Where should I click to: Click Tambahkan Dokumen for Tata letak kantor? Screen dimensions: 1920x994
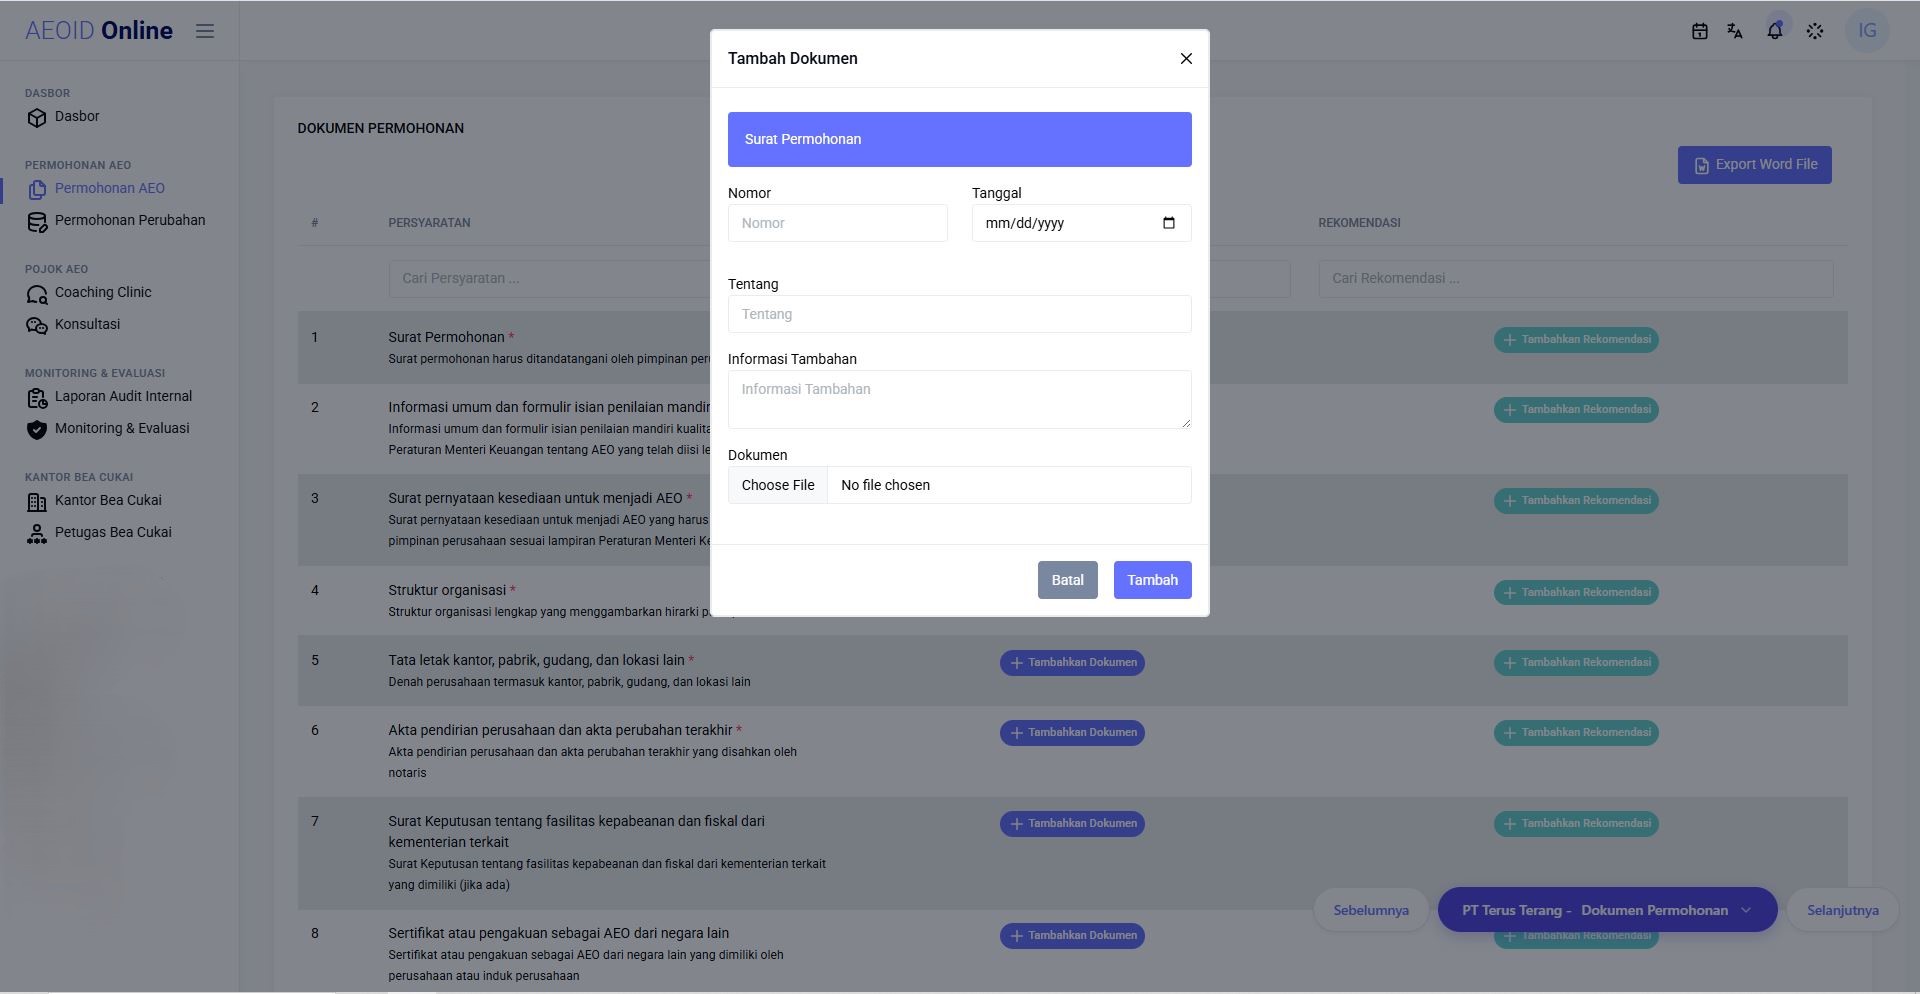[1072, 663]
